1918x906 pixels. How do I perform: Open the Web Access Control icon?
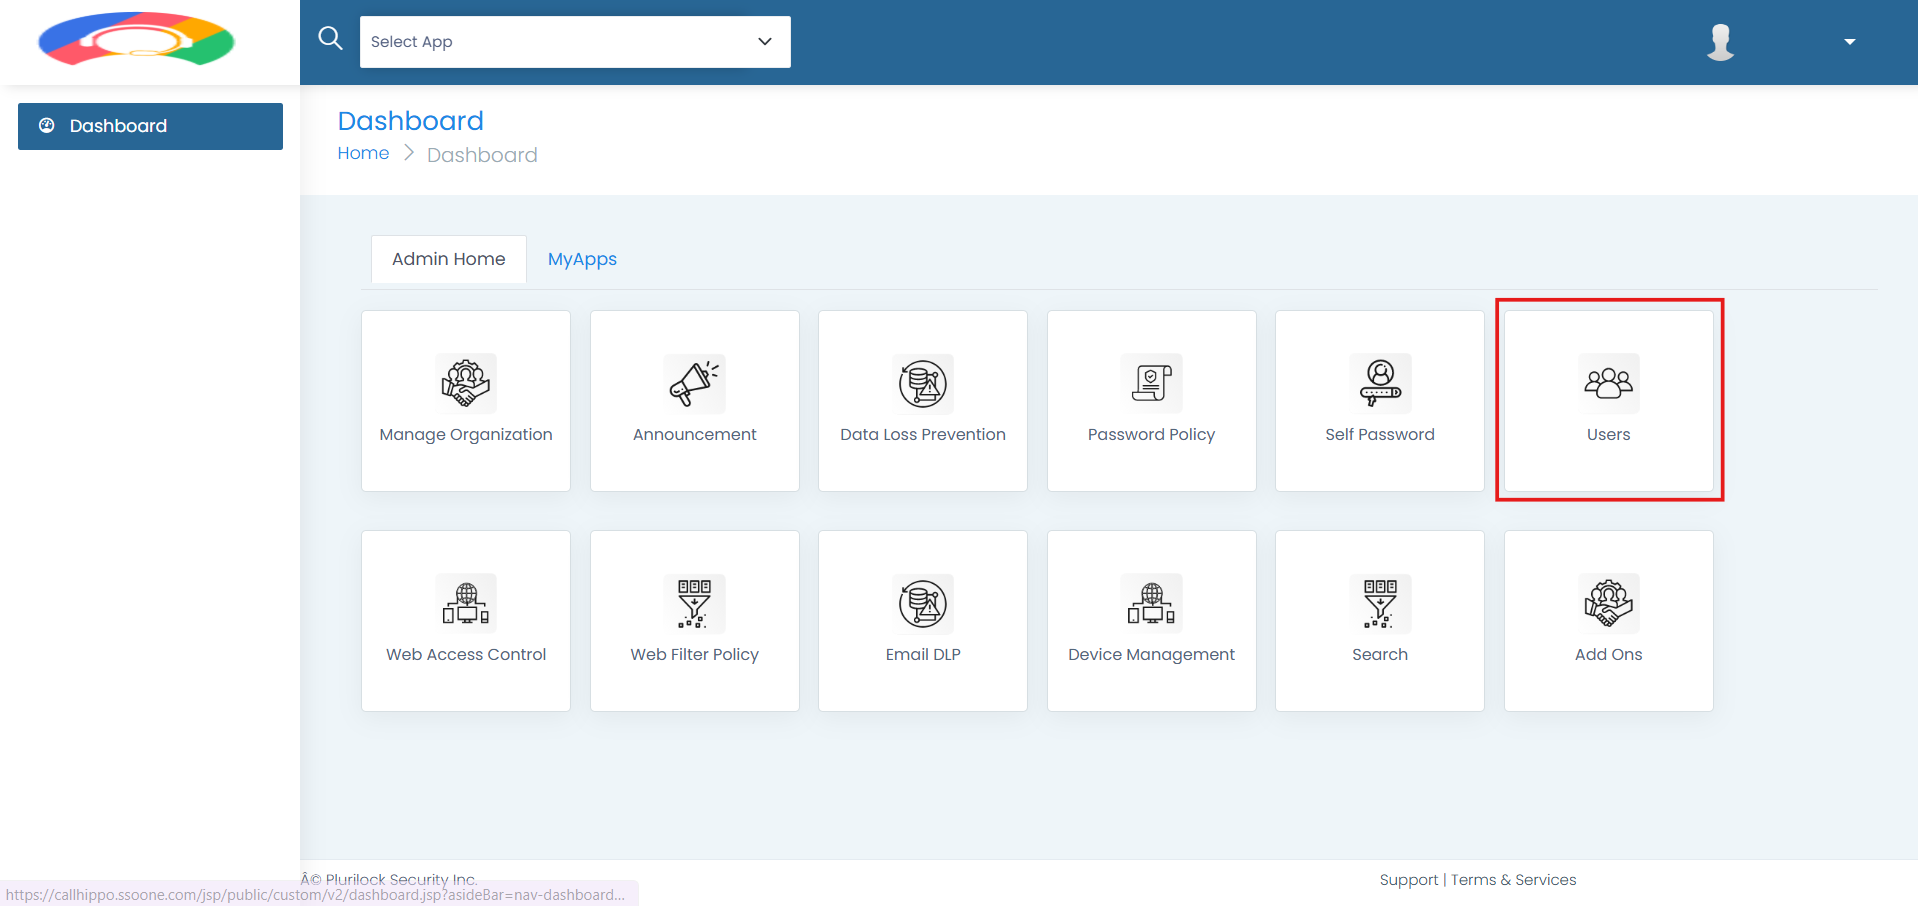click(466, 603)
